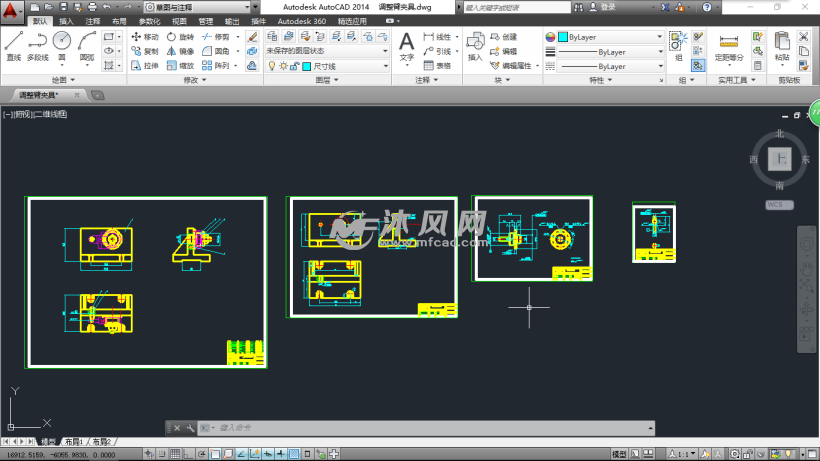
Task: Open the 注释 (Annotate) ribbon tab
Action: tap(93, 21)
